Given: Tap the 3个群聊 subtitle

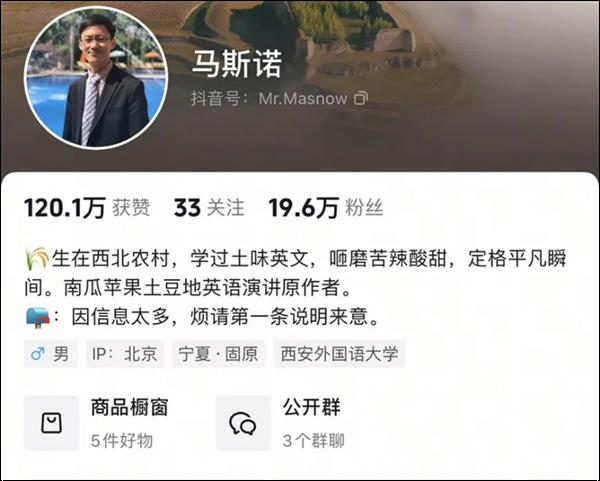Looking at the screenshot, I should [314, 441].
